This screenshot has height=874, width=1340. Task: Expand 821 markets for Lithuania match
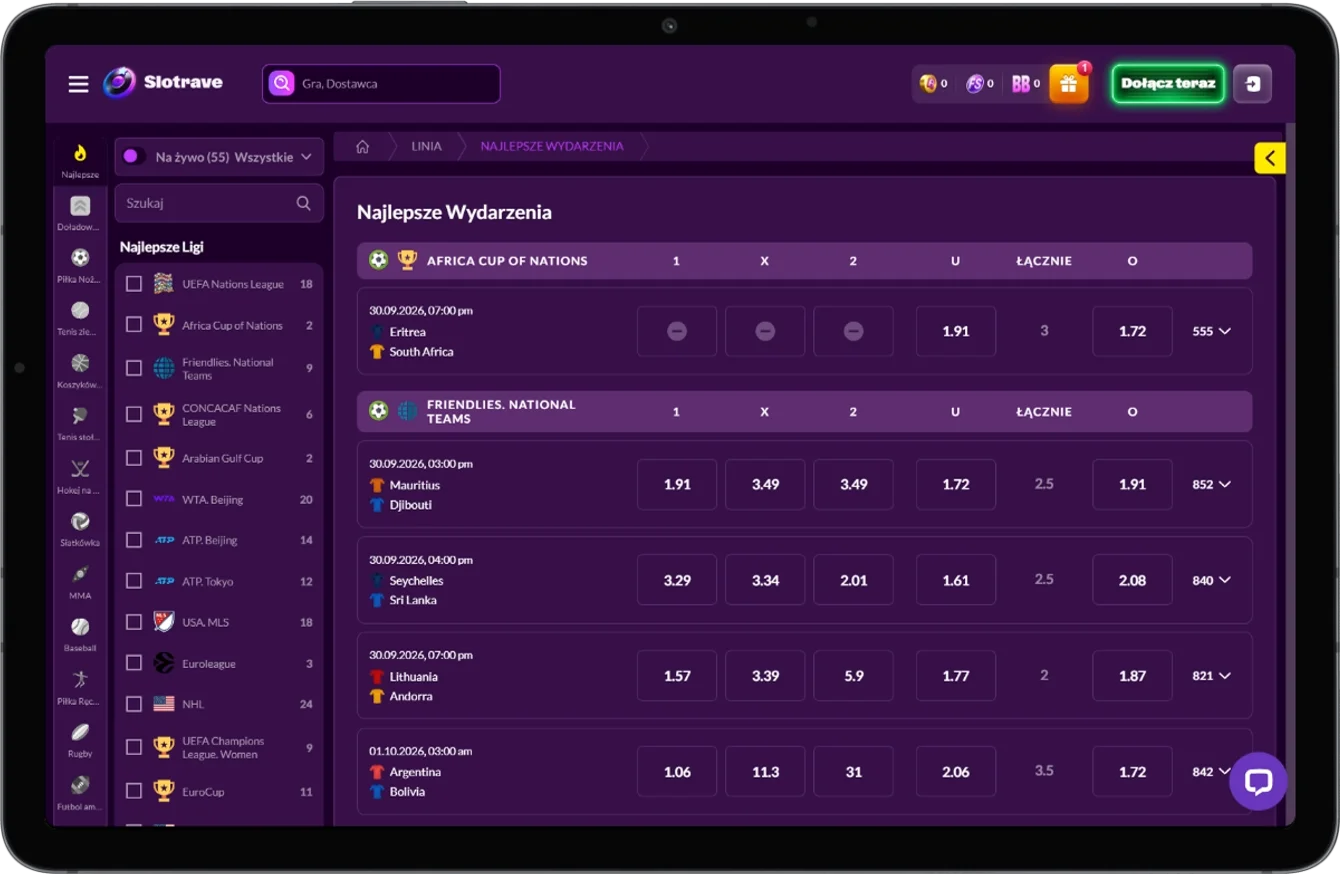click(1211, 676)
